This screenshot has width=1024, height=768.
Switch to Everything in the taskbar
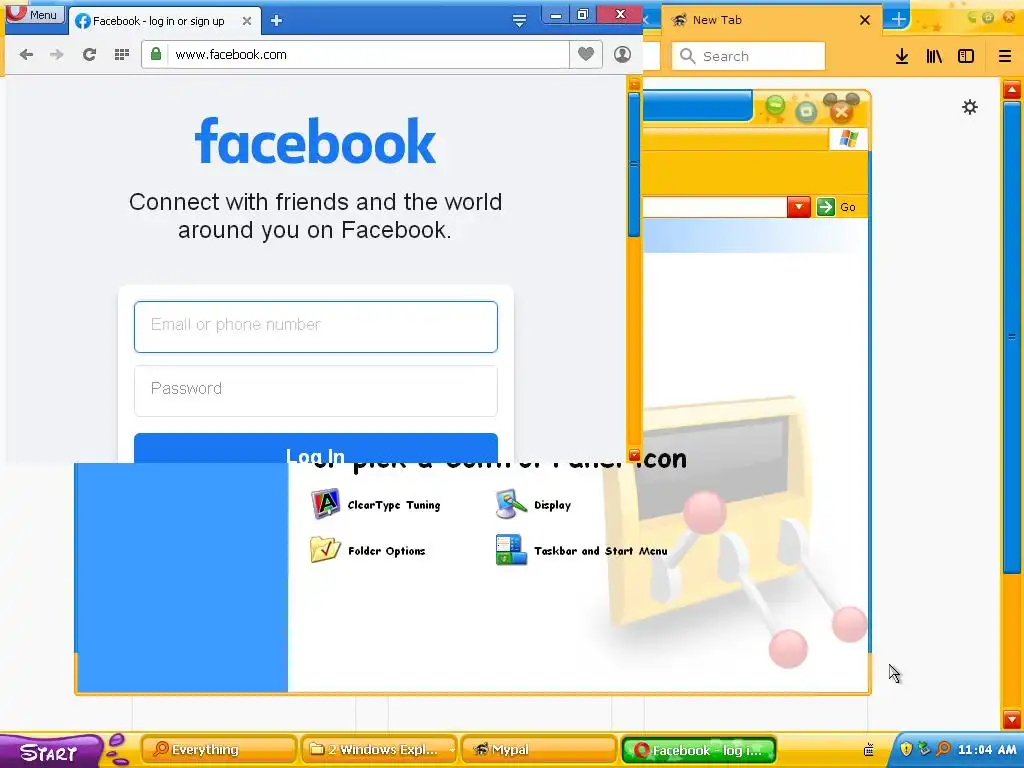pos(219,750)
